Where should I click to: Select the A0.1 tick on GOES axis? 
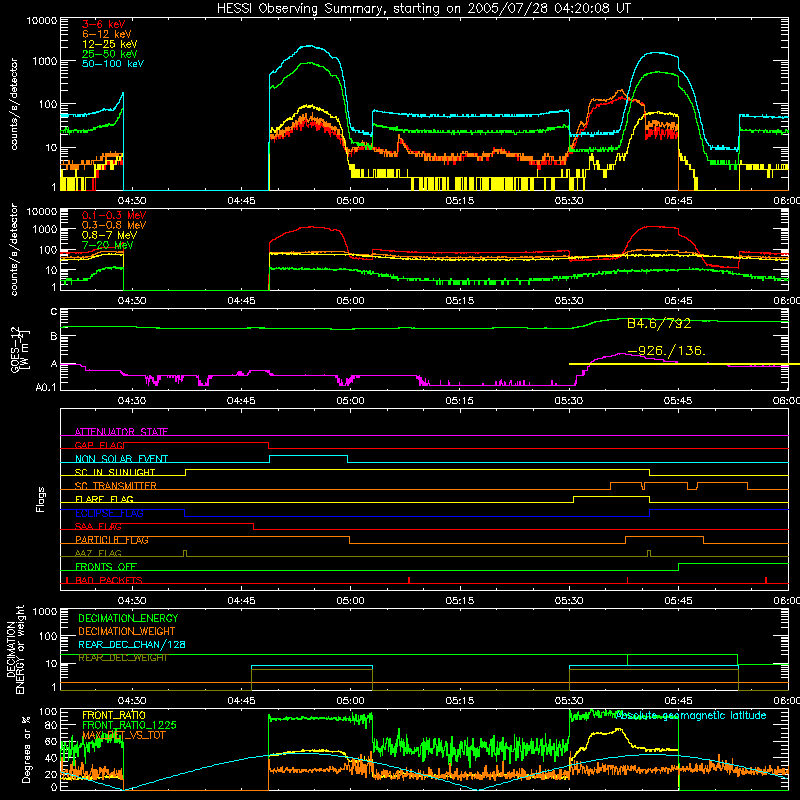46,388
